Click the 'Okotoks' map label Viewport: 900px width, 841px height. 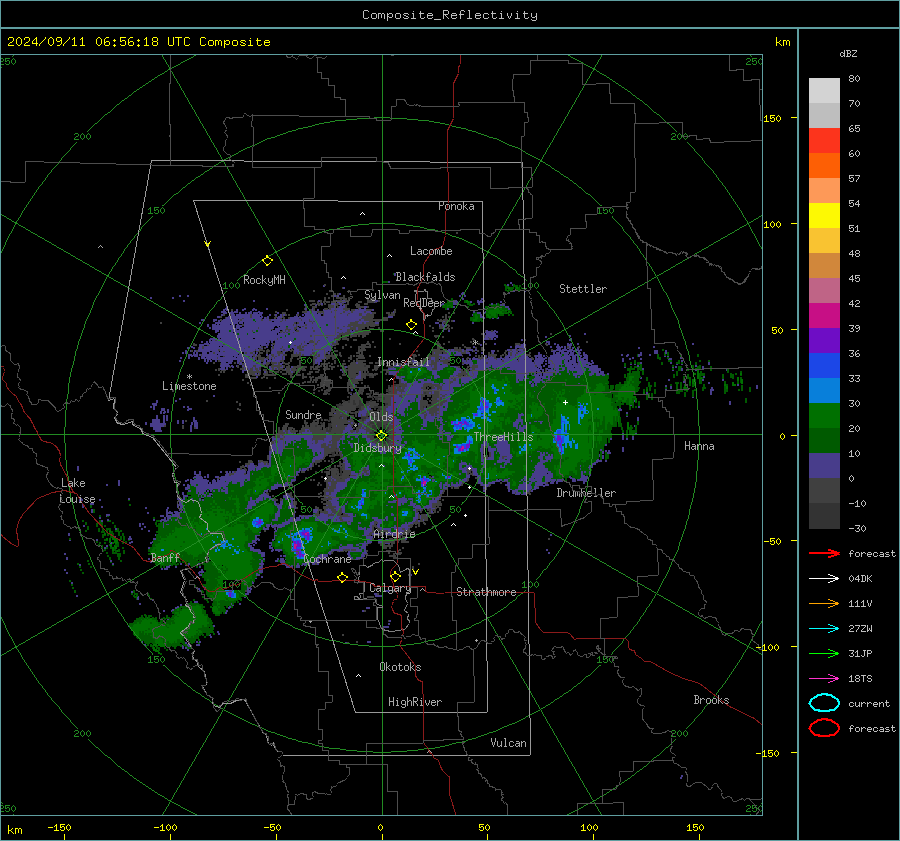pos(400,667)
